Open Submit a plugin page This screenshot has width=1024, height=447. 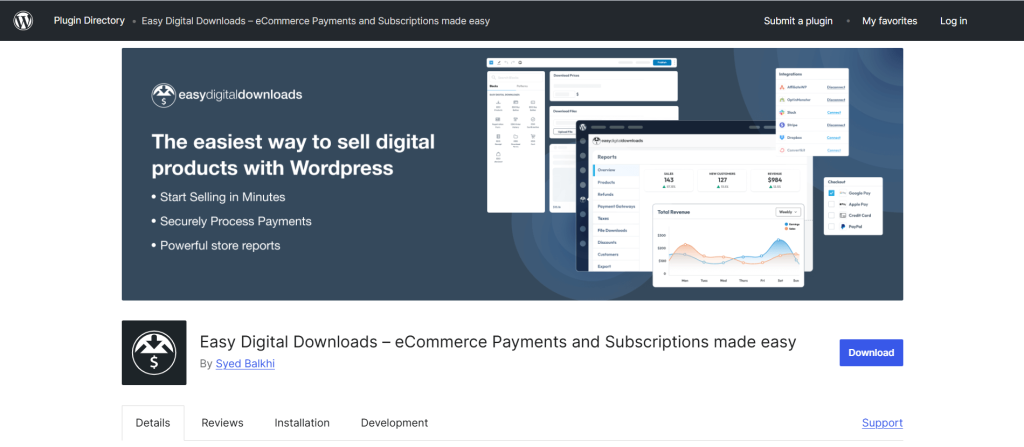pyautogui.click(x=798, y=21)
